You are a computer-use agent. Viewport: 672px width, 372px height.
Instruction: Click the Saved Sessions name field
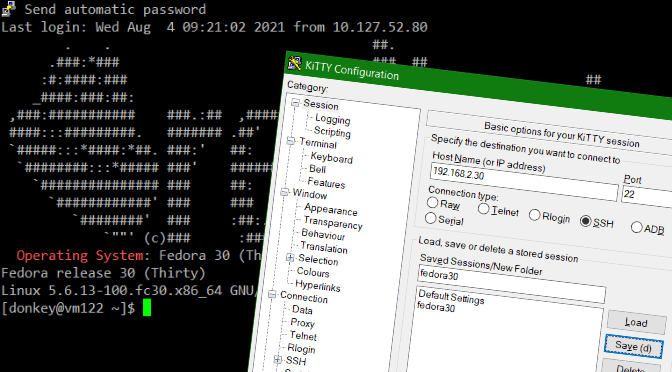coord(511,284)
